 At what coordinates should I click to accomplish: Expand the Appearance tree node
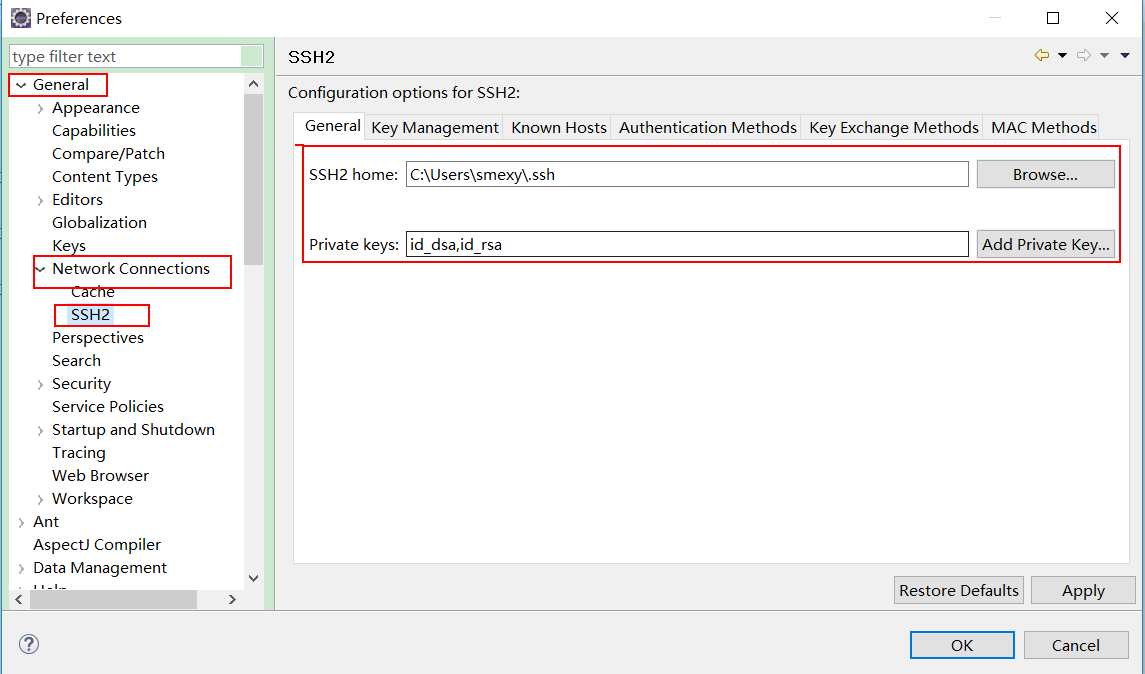(40, 108)
